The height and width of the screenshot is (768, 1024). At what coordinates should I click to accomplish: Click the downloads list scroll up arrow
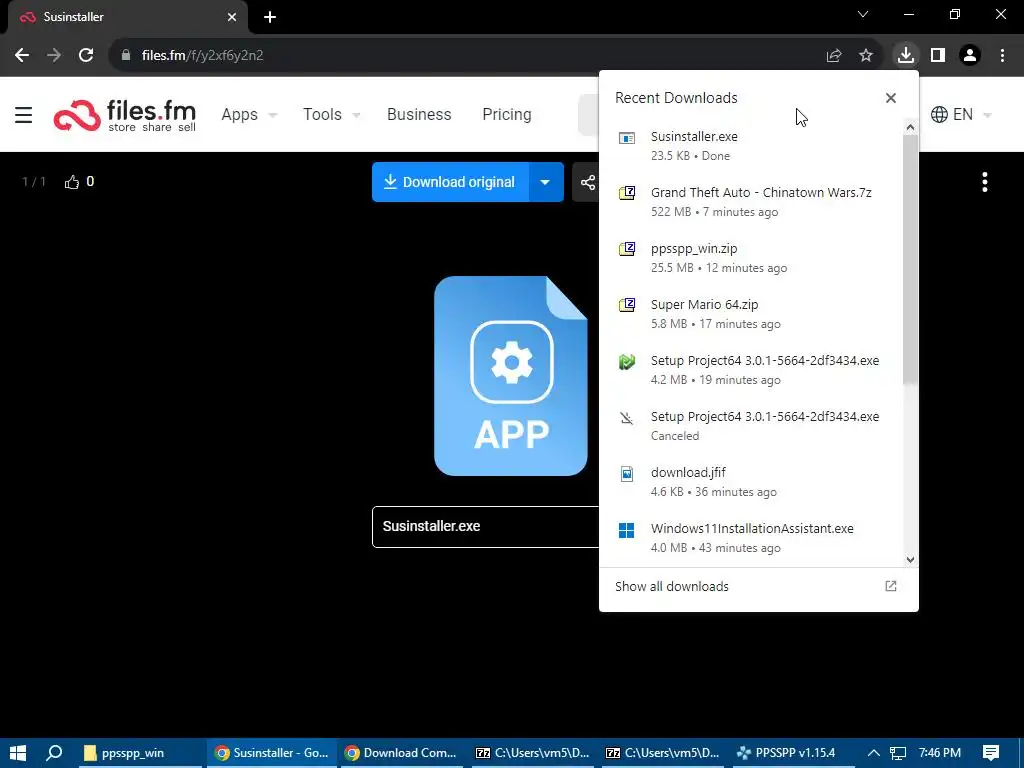[910, 127]
